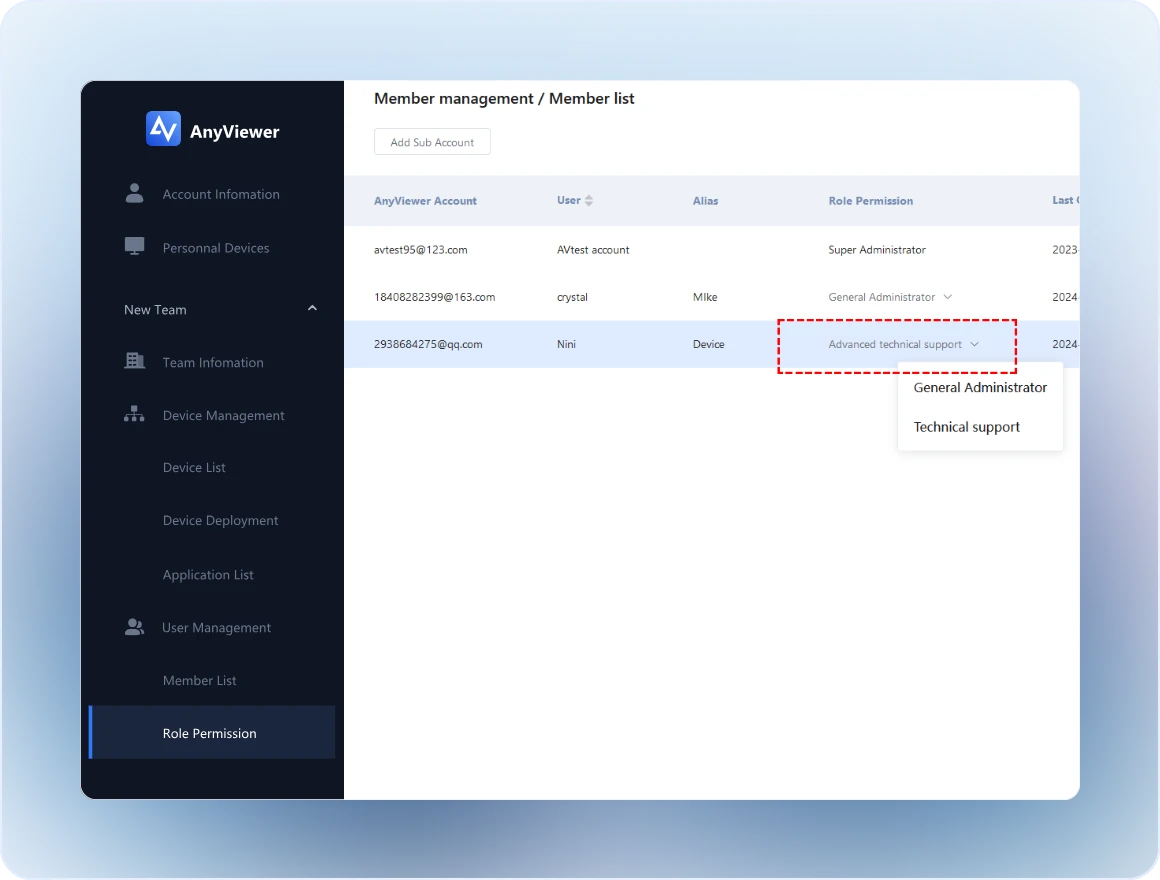Click the User Management people icon
Viewport: 1160px width, 880px height.
pos(134,627)
